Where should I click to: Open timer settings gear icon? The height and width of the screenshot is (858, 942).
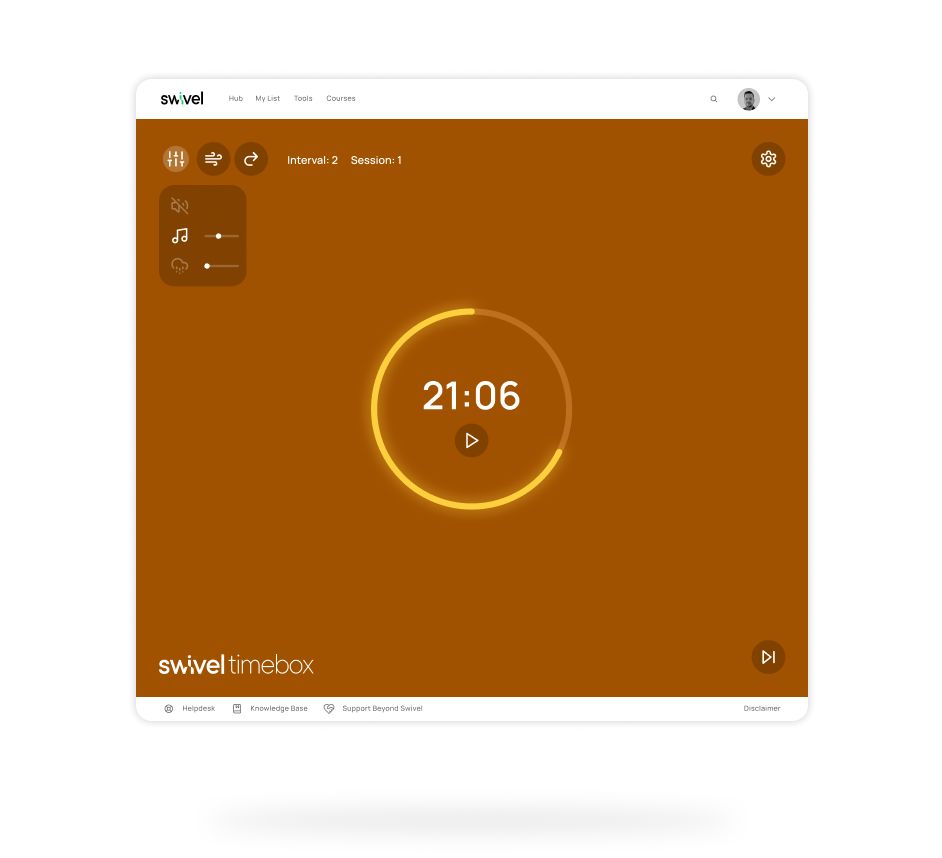(x=768, y=159)
